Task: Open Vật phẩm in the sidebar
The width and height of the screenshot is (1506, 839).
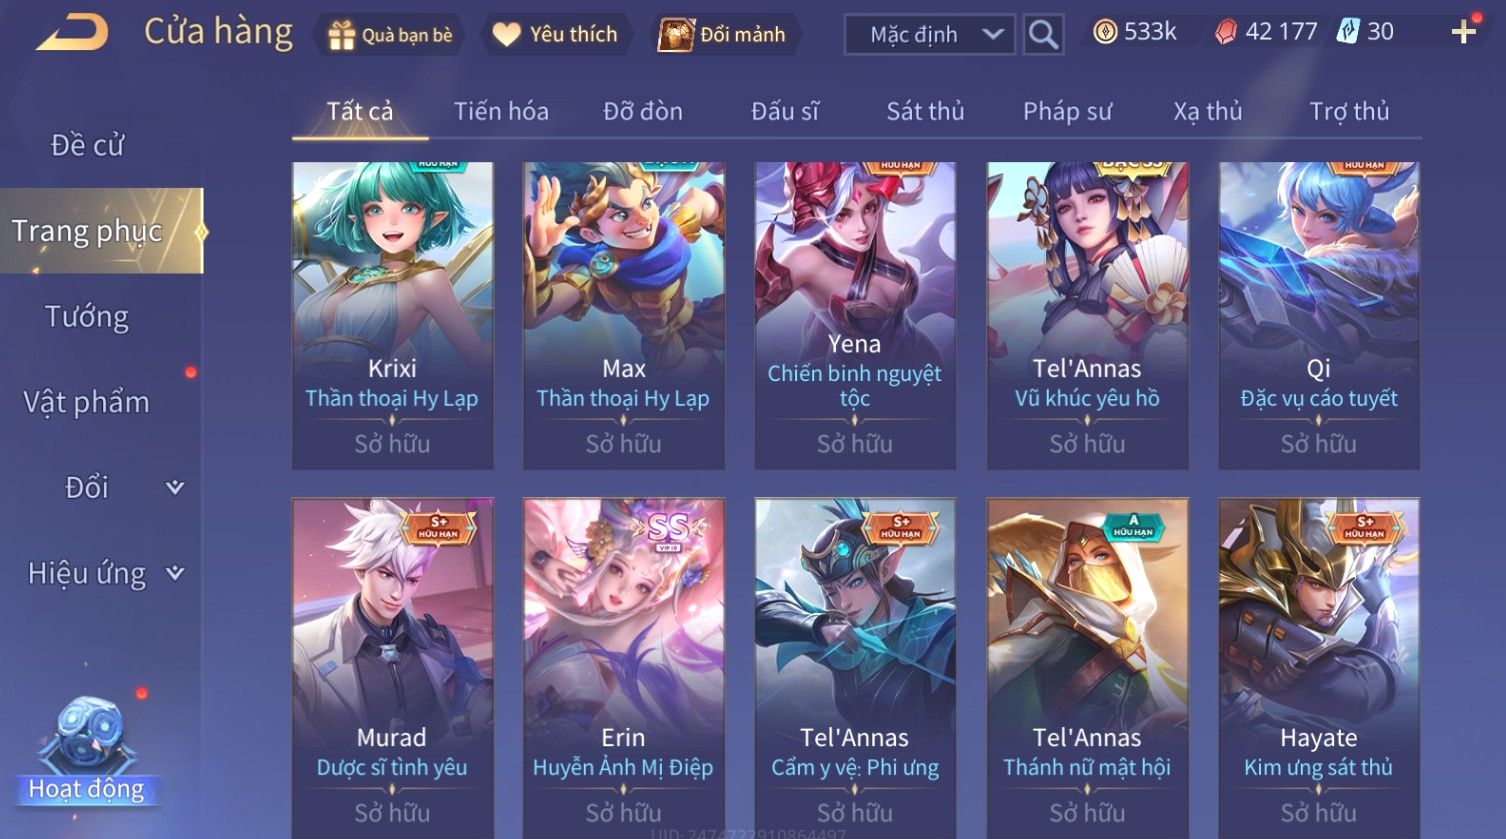Action: coord(86,402)
